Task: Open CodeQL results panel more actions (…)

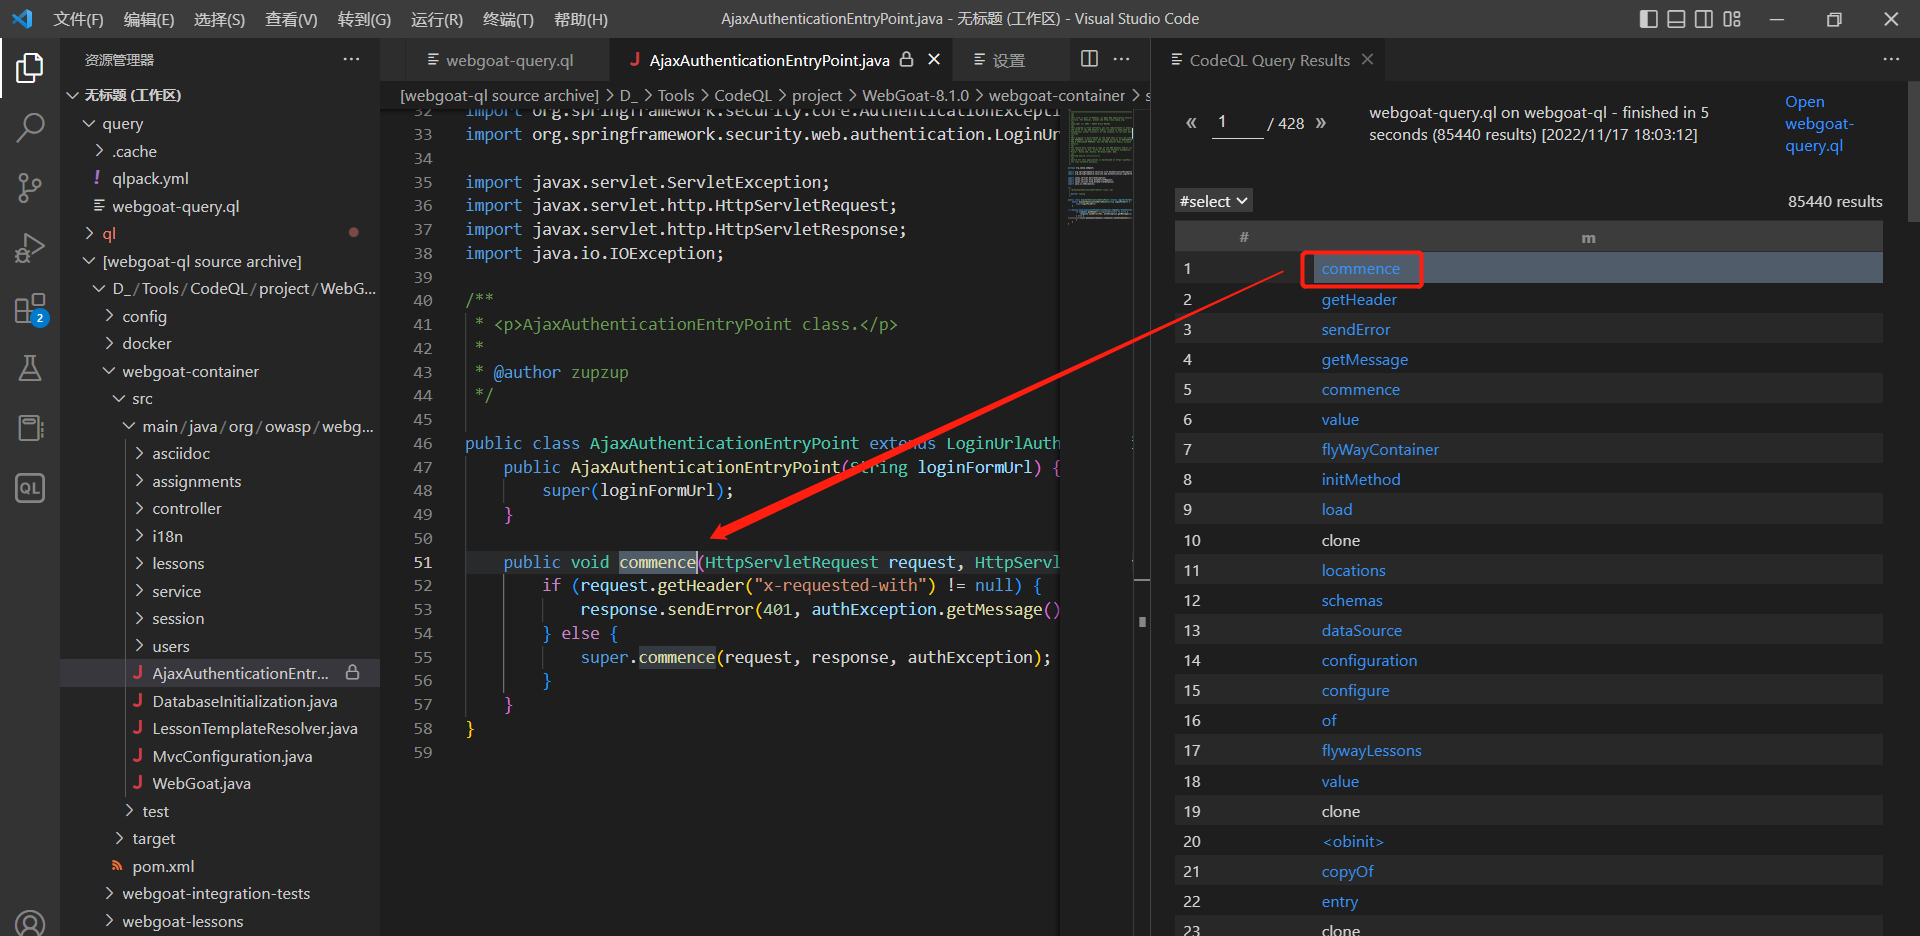Action: (x=1891, y=59)
